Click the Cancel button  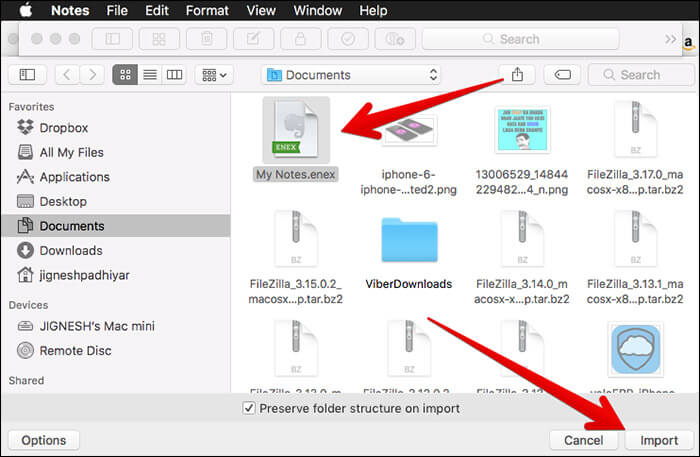coord(583,440)
